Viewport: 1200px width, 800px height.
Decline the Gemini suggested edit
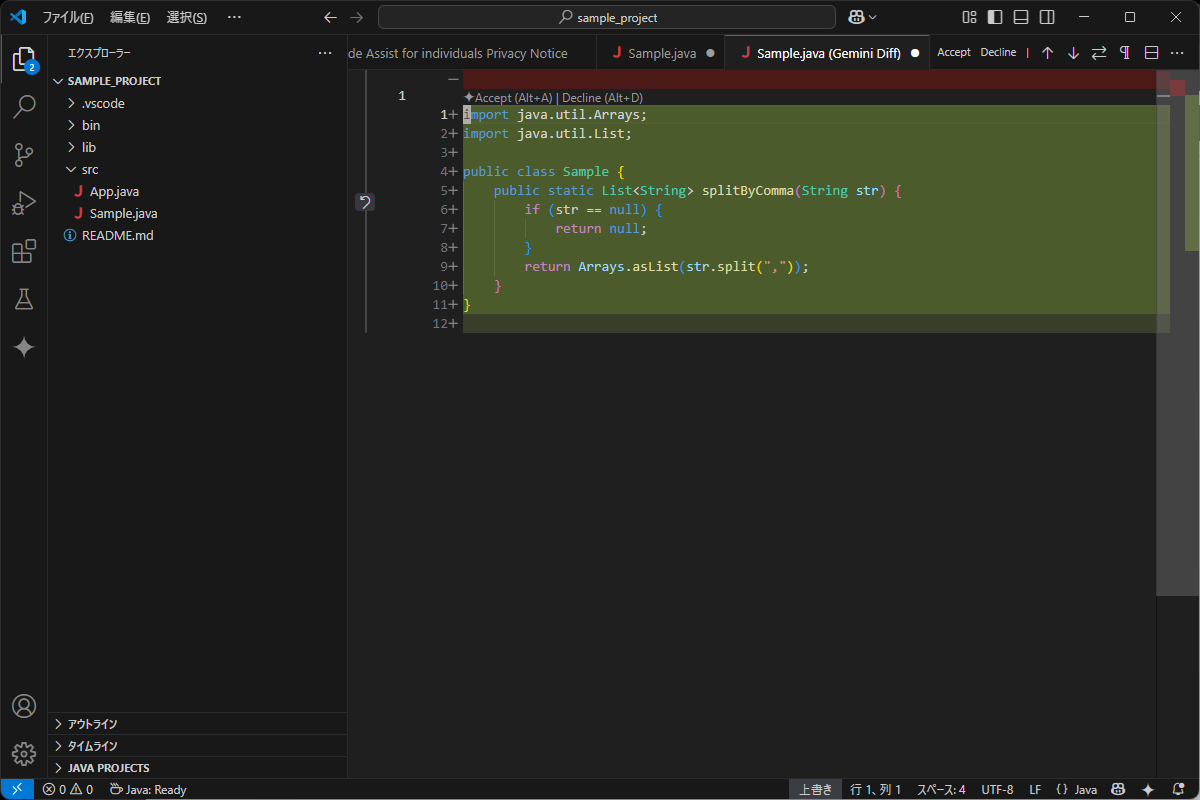(x=997, y=52)
